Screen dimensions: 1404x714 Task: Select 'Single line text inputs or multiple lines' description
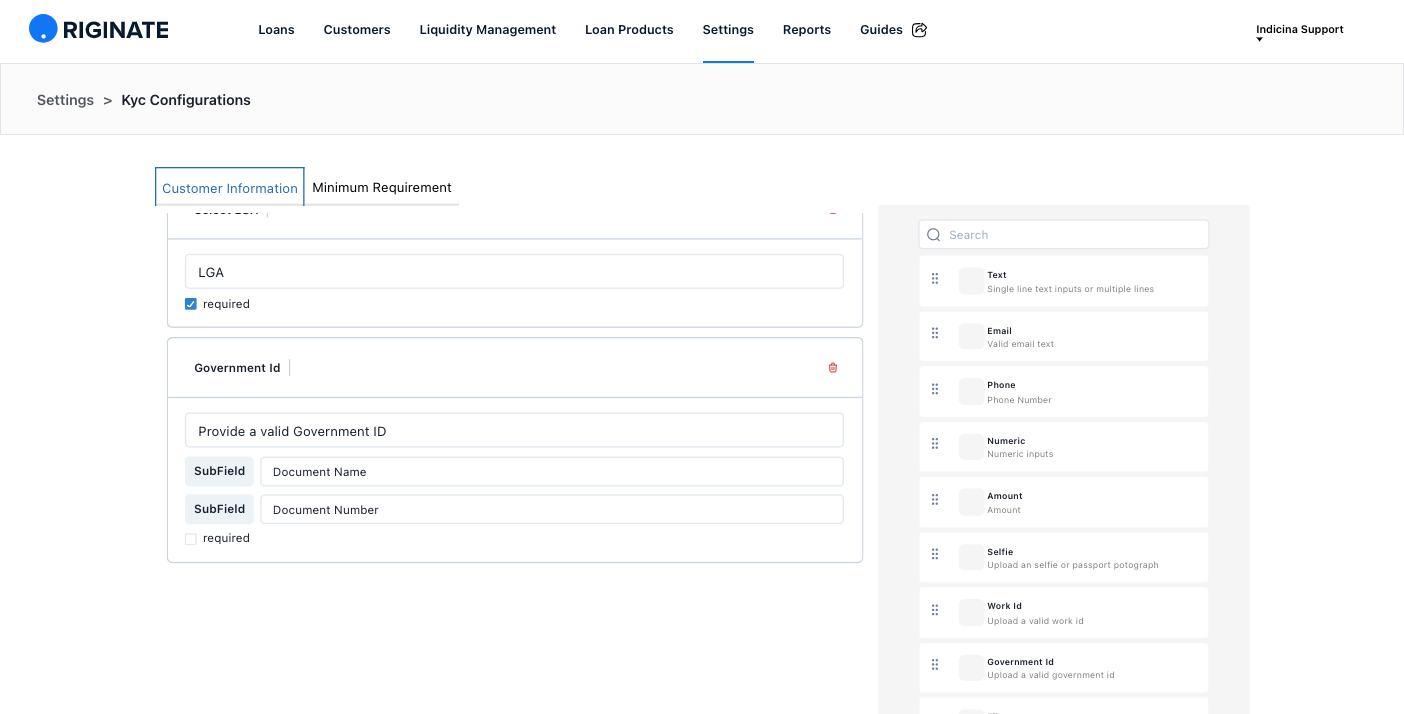click(1070, 289)
